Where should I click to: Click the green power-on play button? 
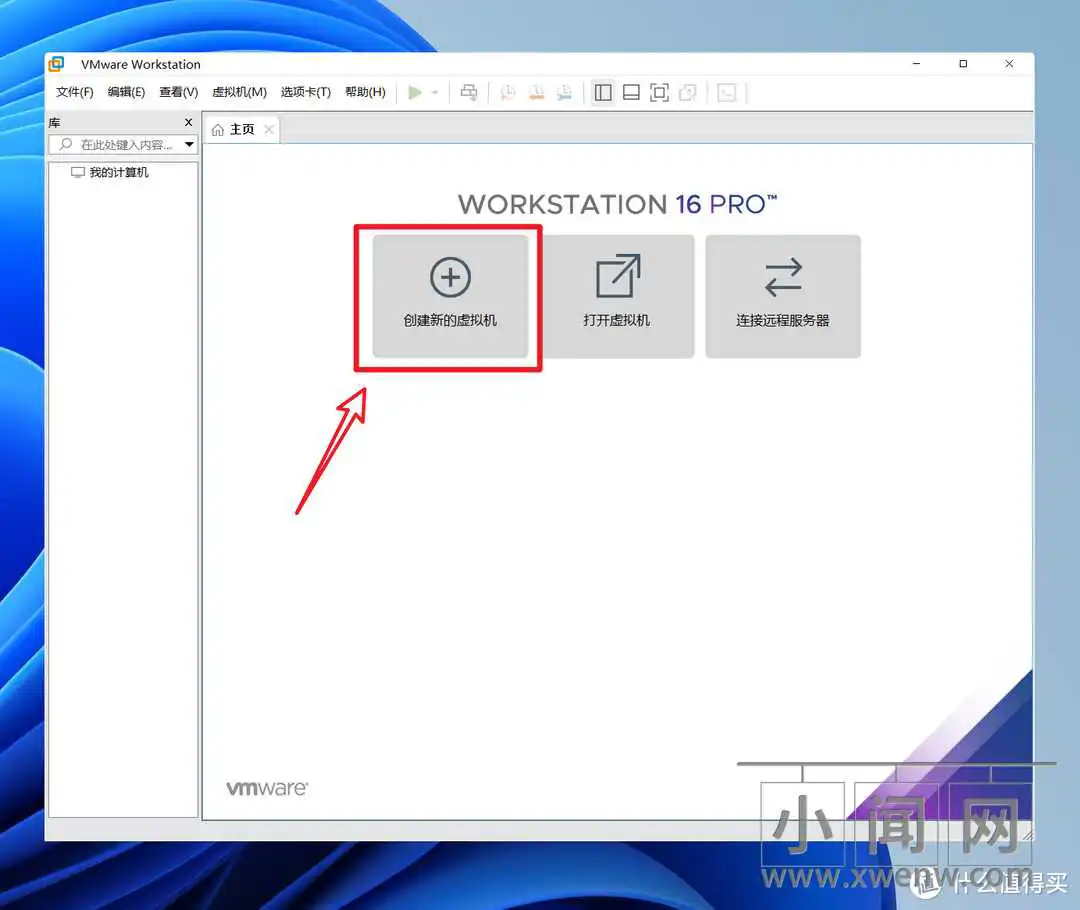click(415, 92)
